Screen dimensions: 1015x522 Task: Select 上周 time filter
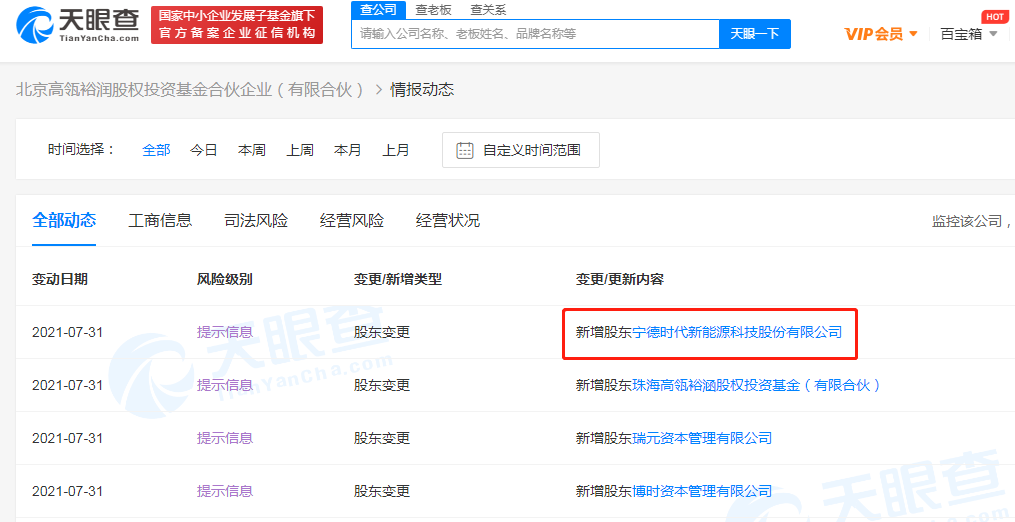coord(300,150)
